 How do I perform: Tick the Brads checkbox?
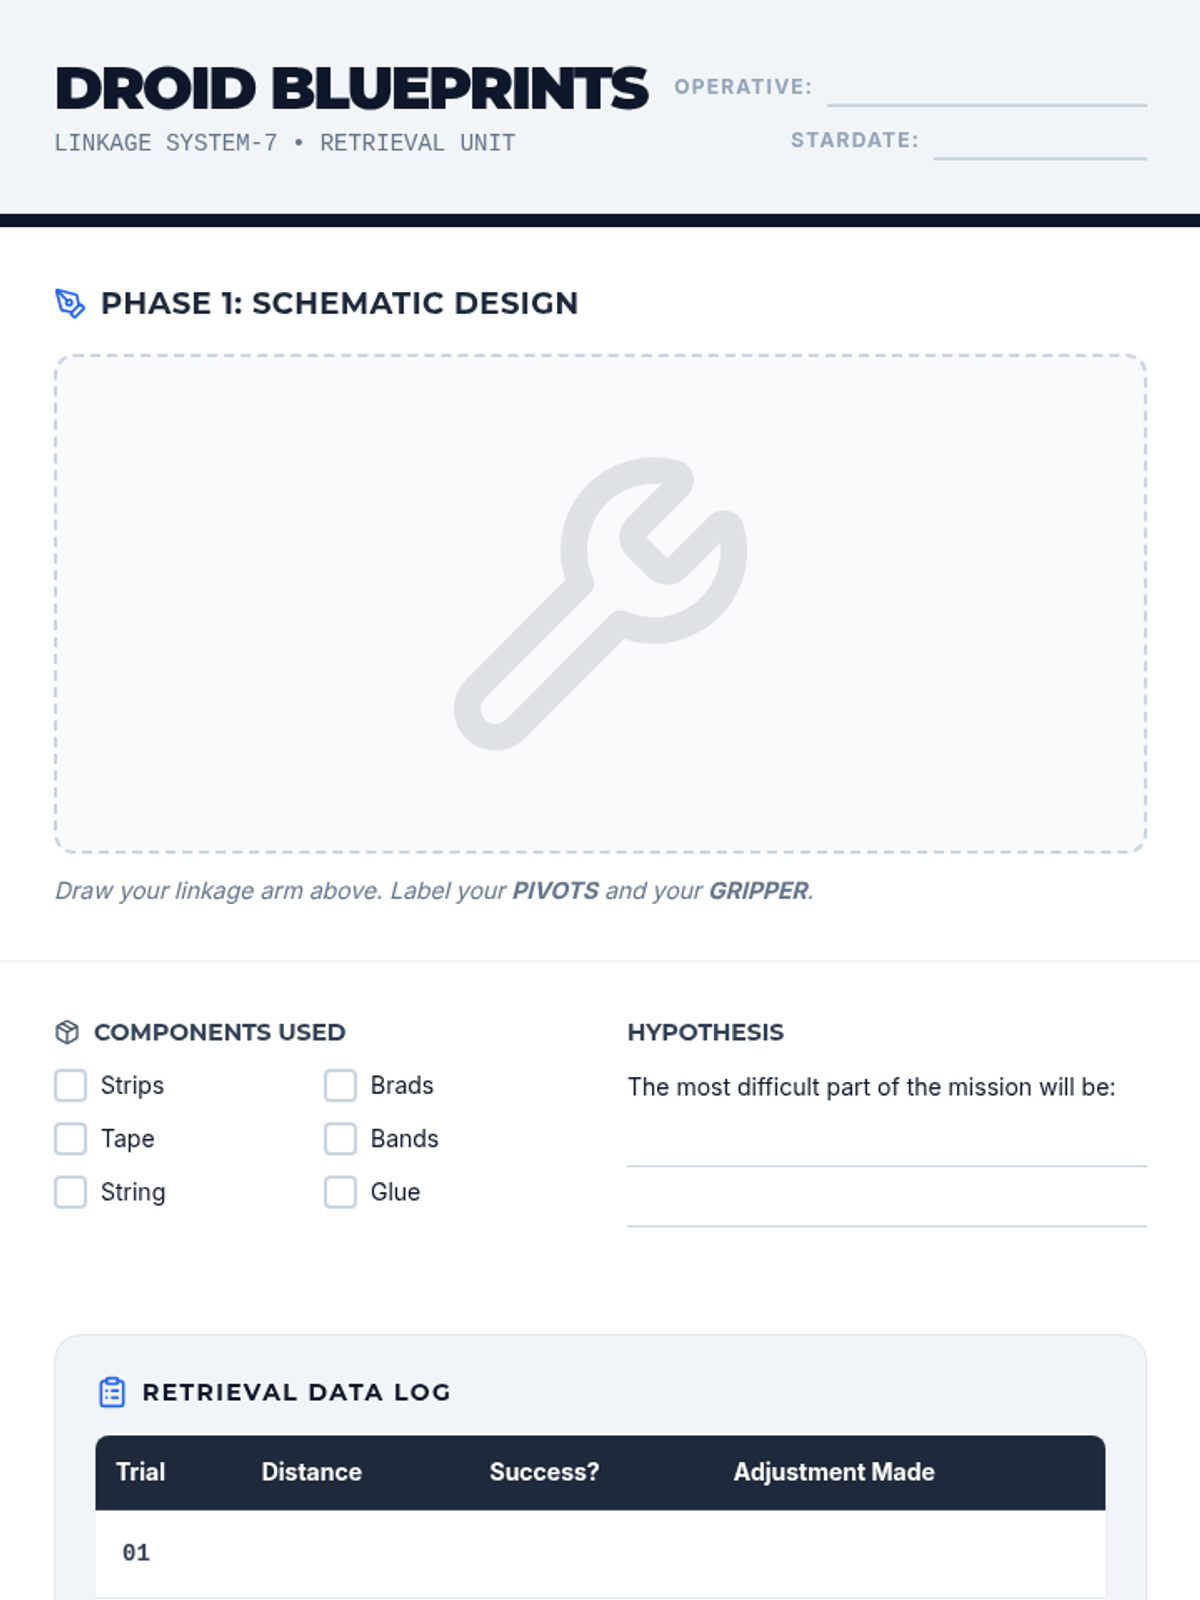click(340, 1085)
